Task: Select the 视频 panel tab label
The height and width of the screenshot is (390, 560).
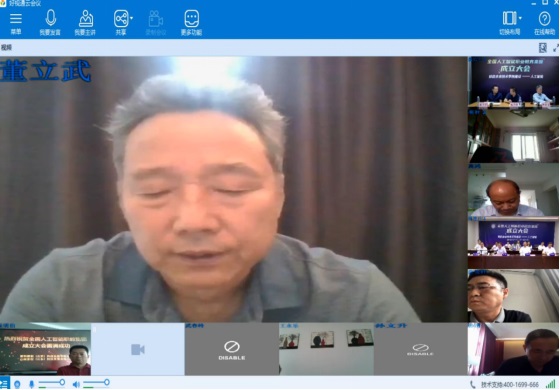Action: pyautogui.click(x=6, y=48)
